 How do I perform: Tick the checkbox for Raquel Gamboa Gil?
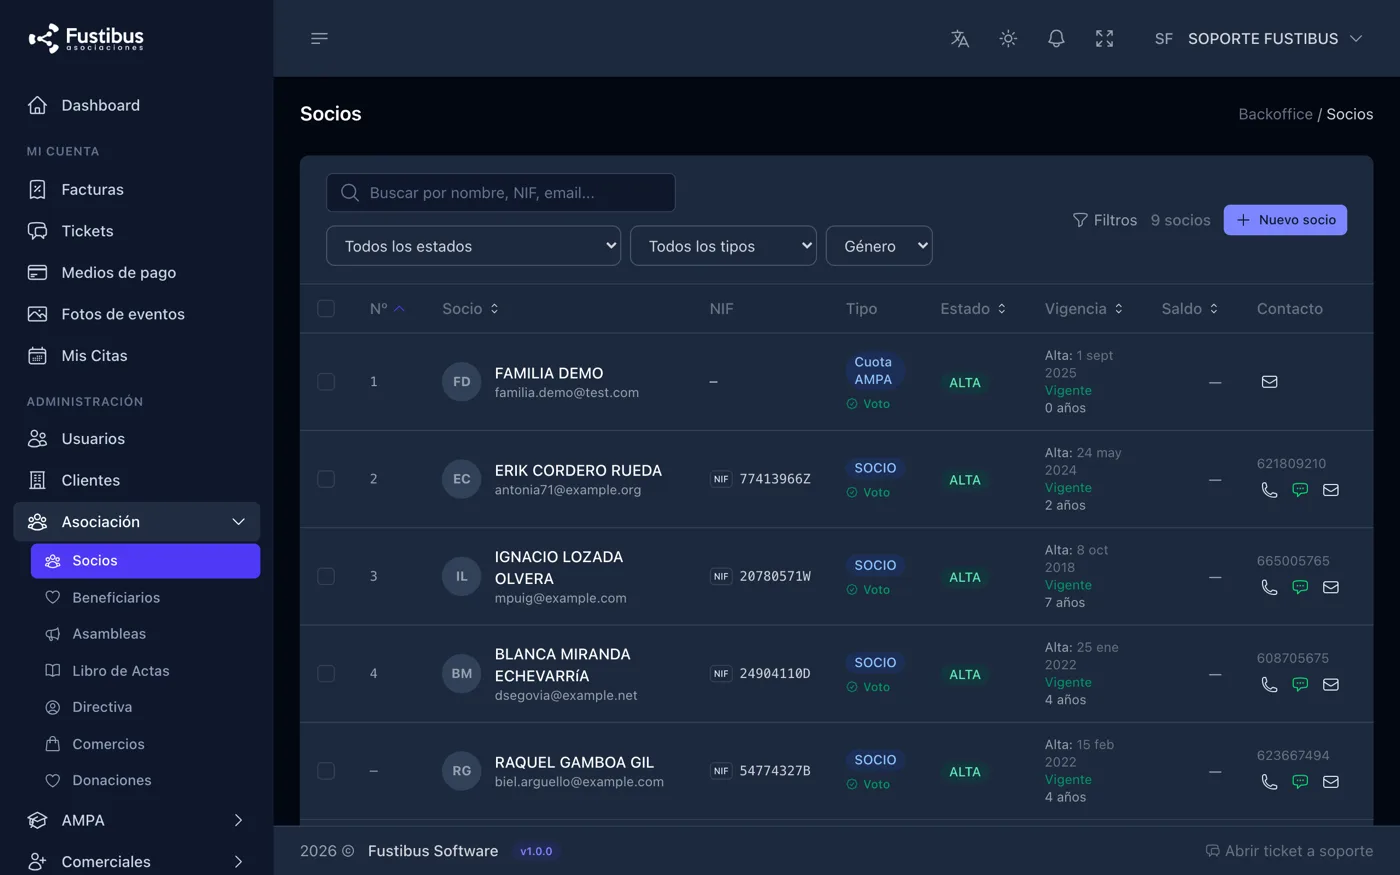(326, 771)
